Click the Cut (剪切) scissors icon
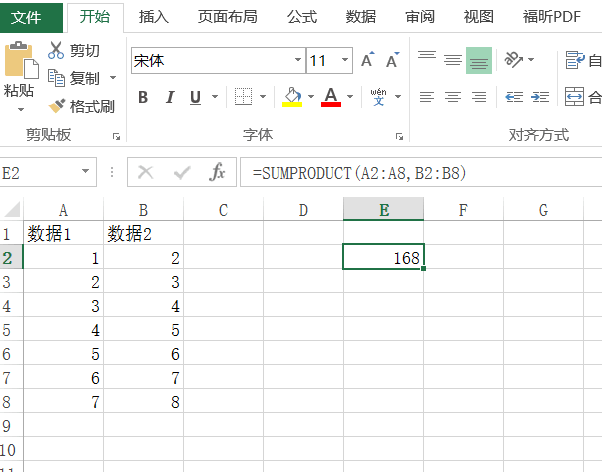The height and width of the screenshot is (472, 602). coord(56,51)
